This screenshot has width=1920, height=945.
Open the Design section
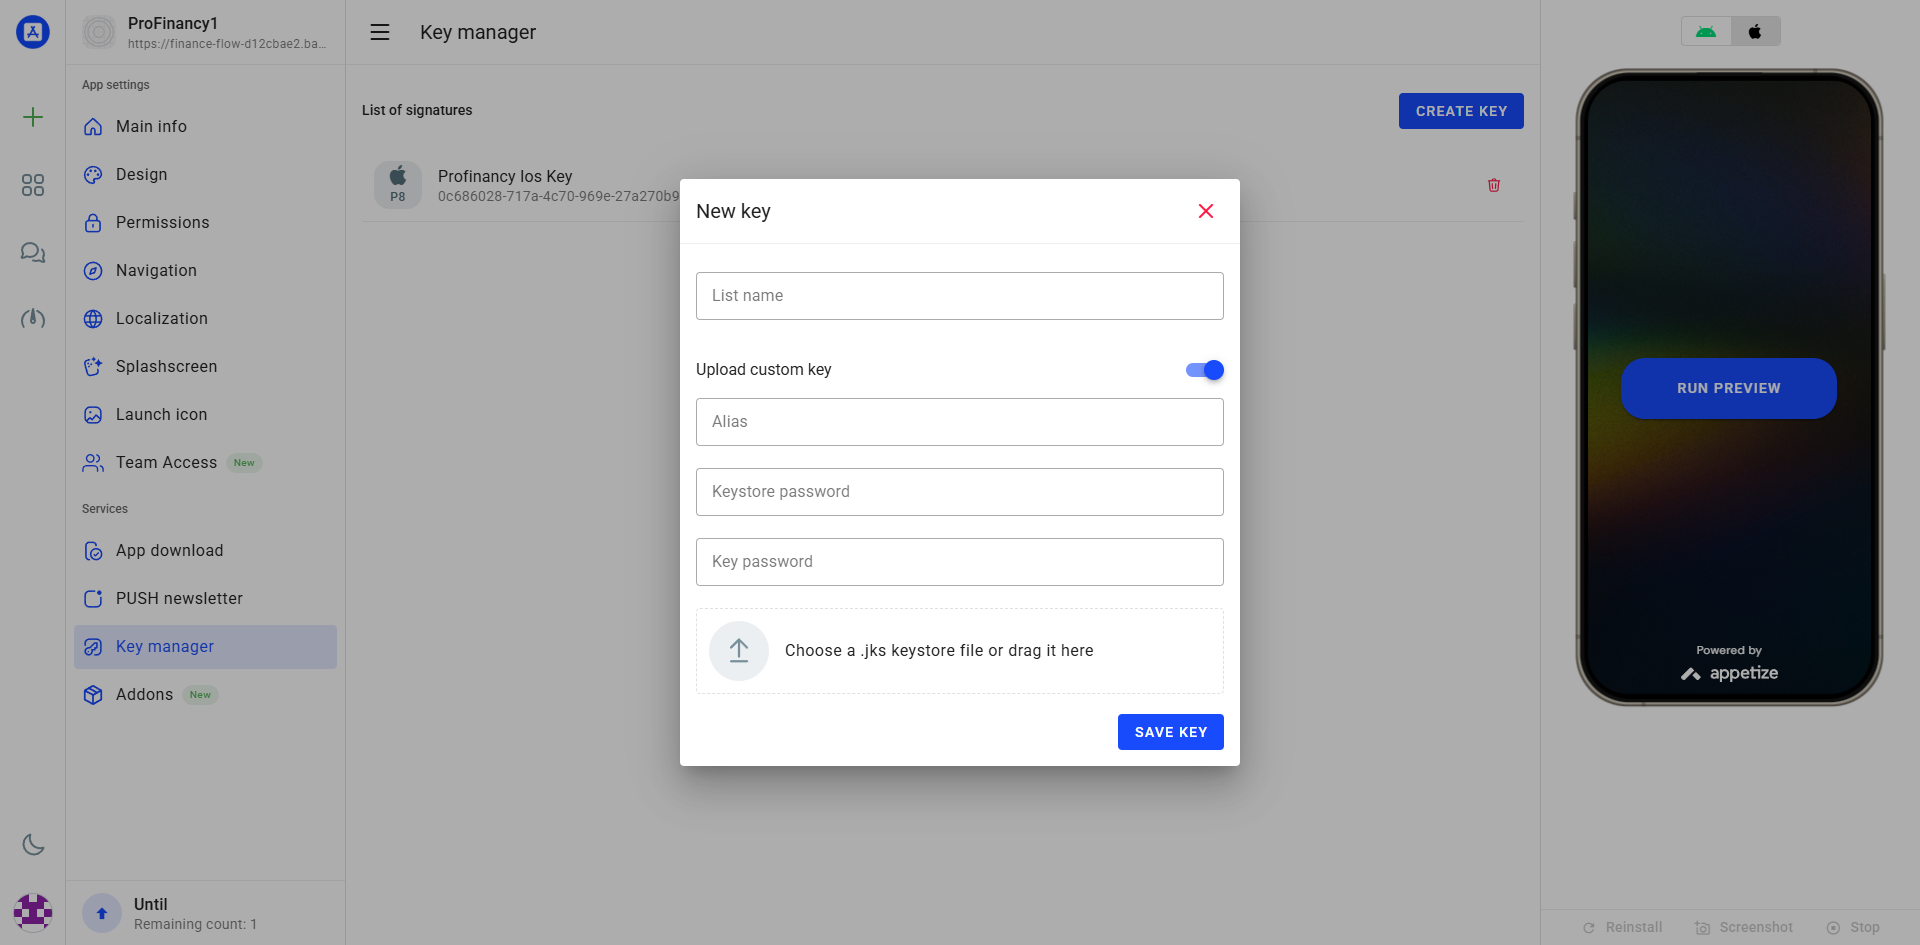[x=205, y=174]
